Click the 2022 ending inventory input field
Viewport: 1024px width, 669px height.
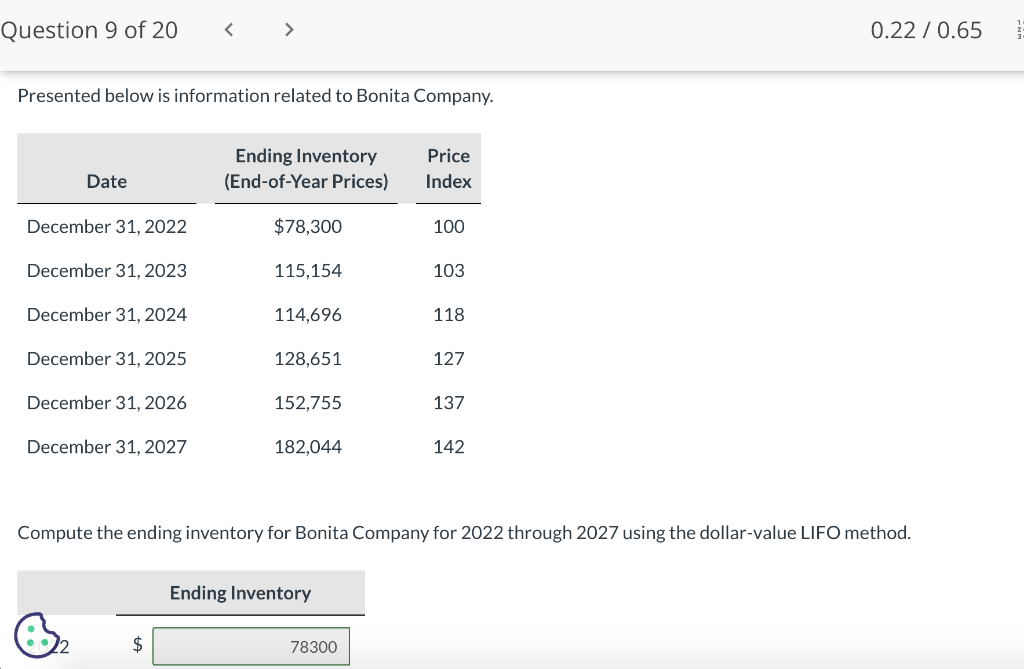click(x=251, y=646)
